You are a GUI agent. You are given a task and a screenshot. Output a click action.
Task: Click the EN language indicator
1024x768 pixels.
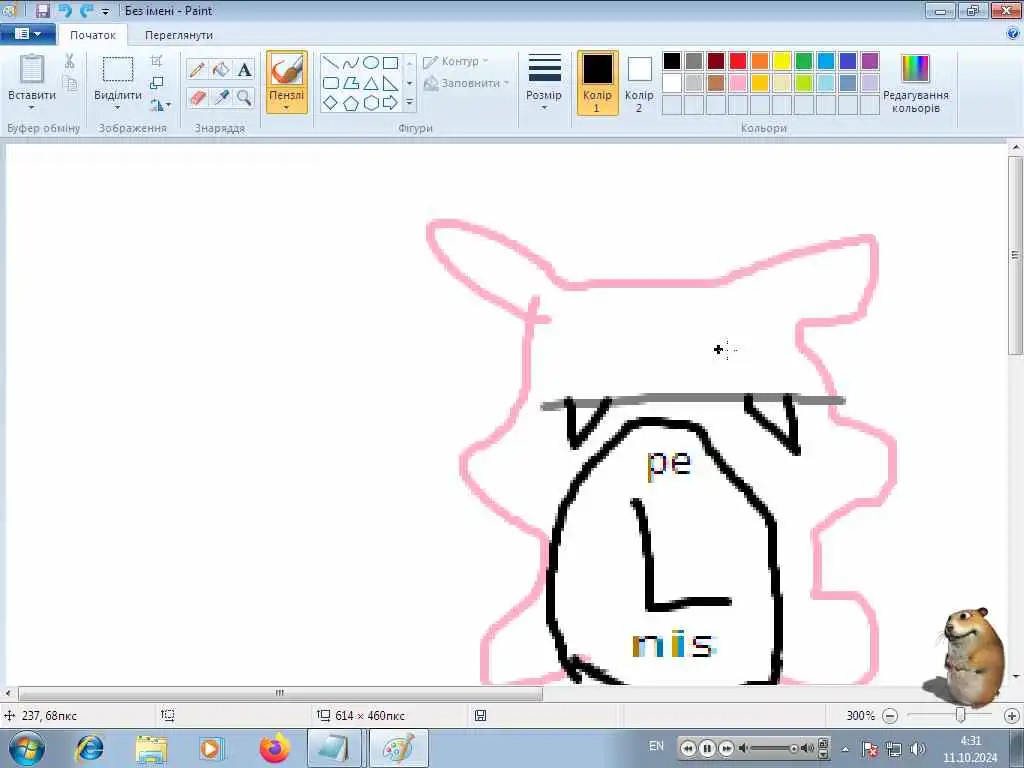[656, 746]
